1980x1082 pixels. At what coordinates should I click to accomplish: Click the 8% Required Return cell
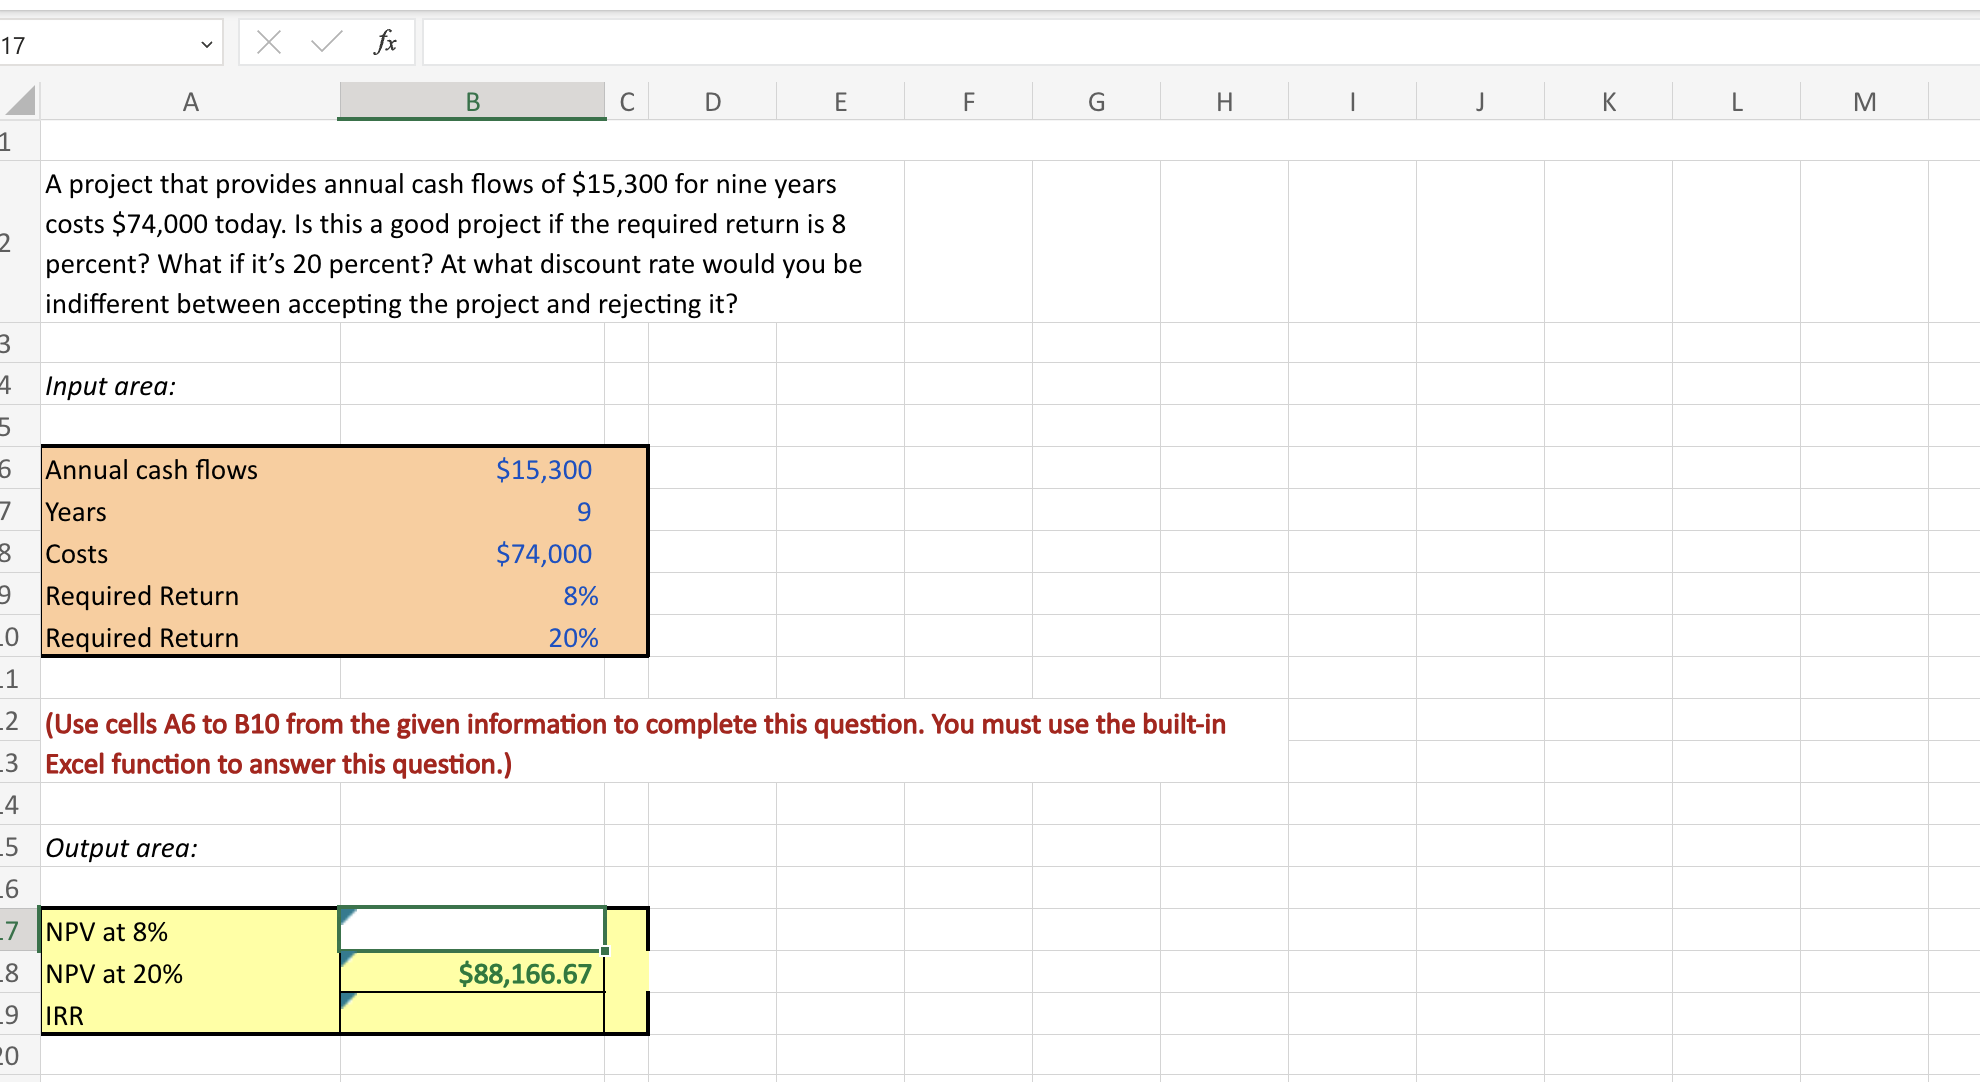(x=472, y=596)
